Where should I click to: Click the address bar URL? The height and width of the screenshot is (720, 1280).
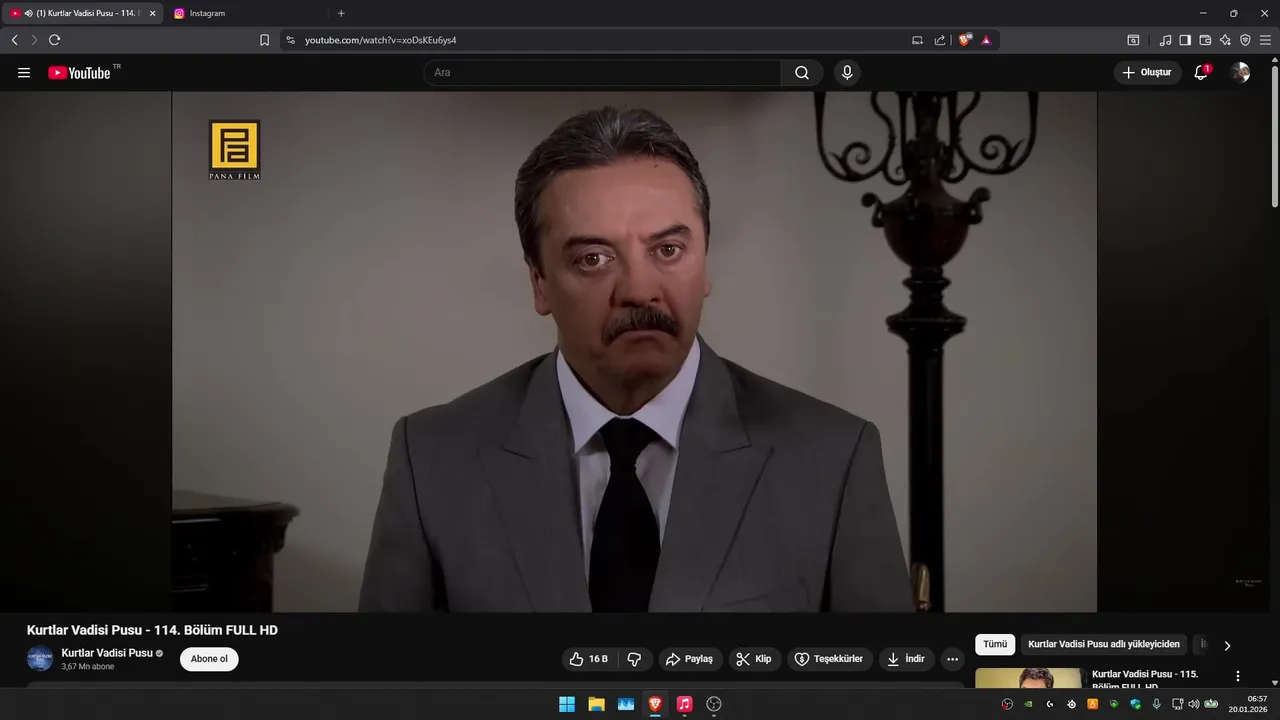click(381, 40)
